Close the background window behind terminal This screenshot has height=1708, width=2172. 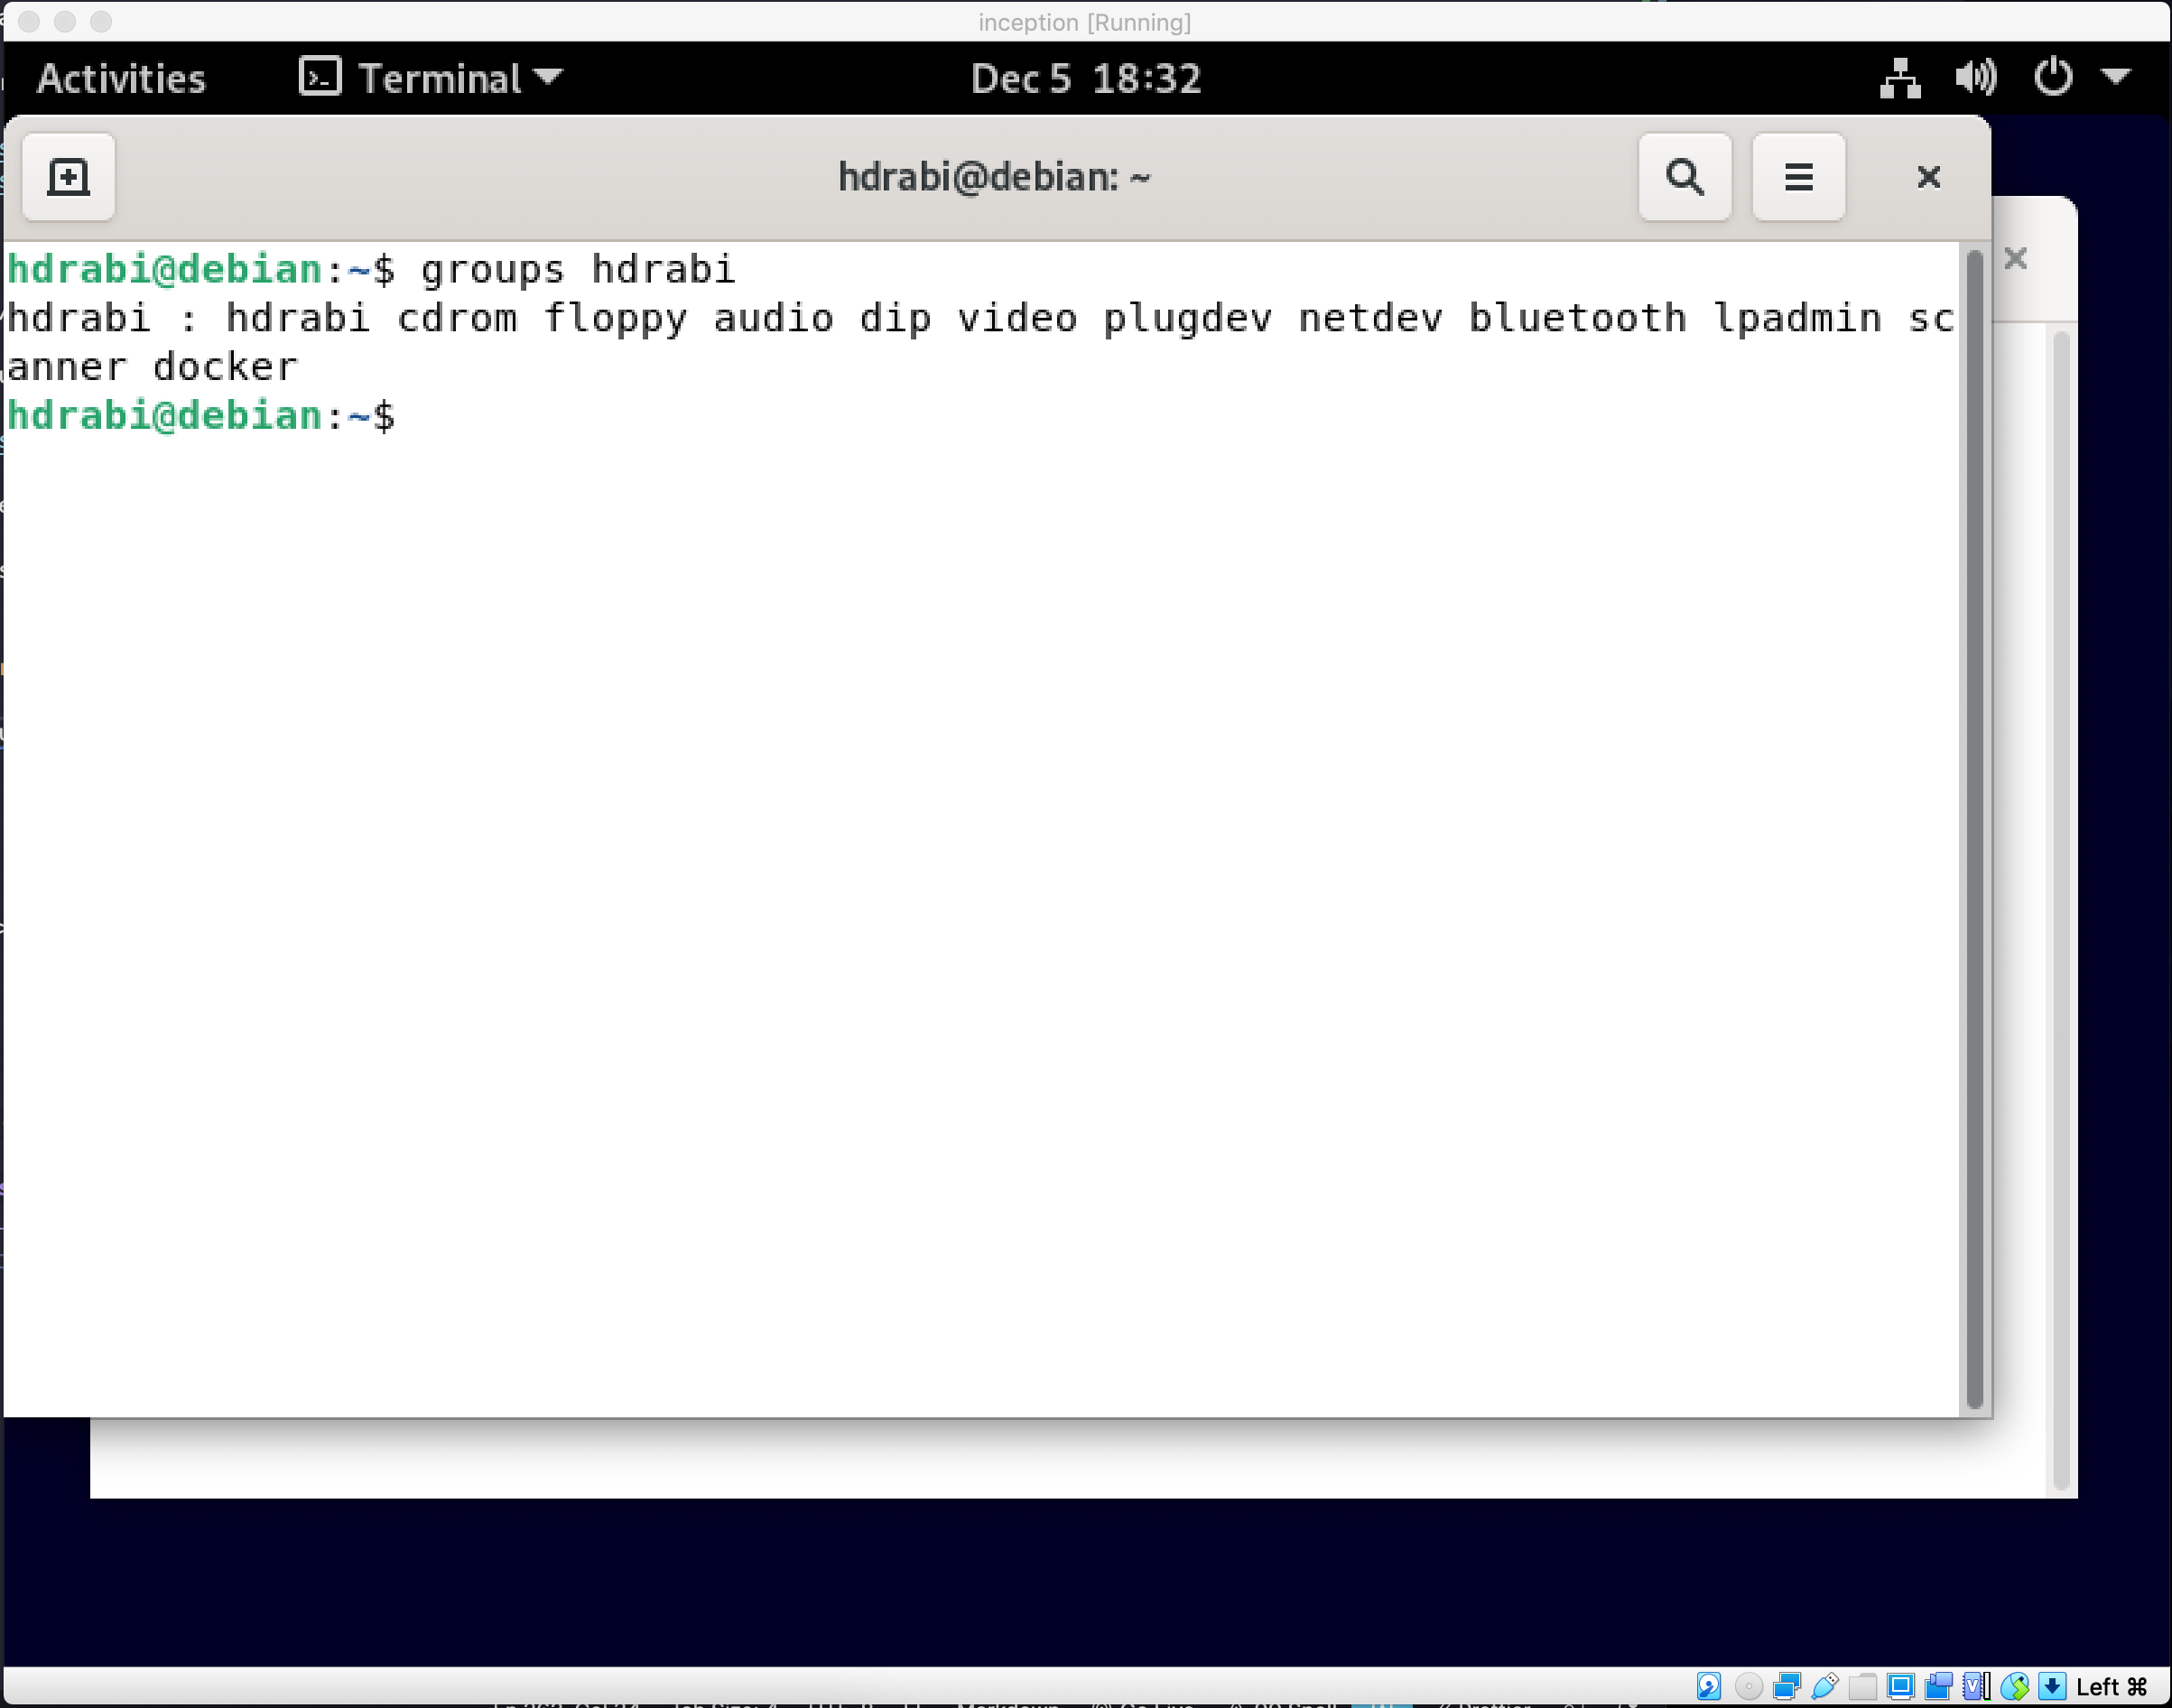pyautogui.click(x=2015, y=259)
